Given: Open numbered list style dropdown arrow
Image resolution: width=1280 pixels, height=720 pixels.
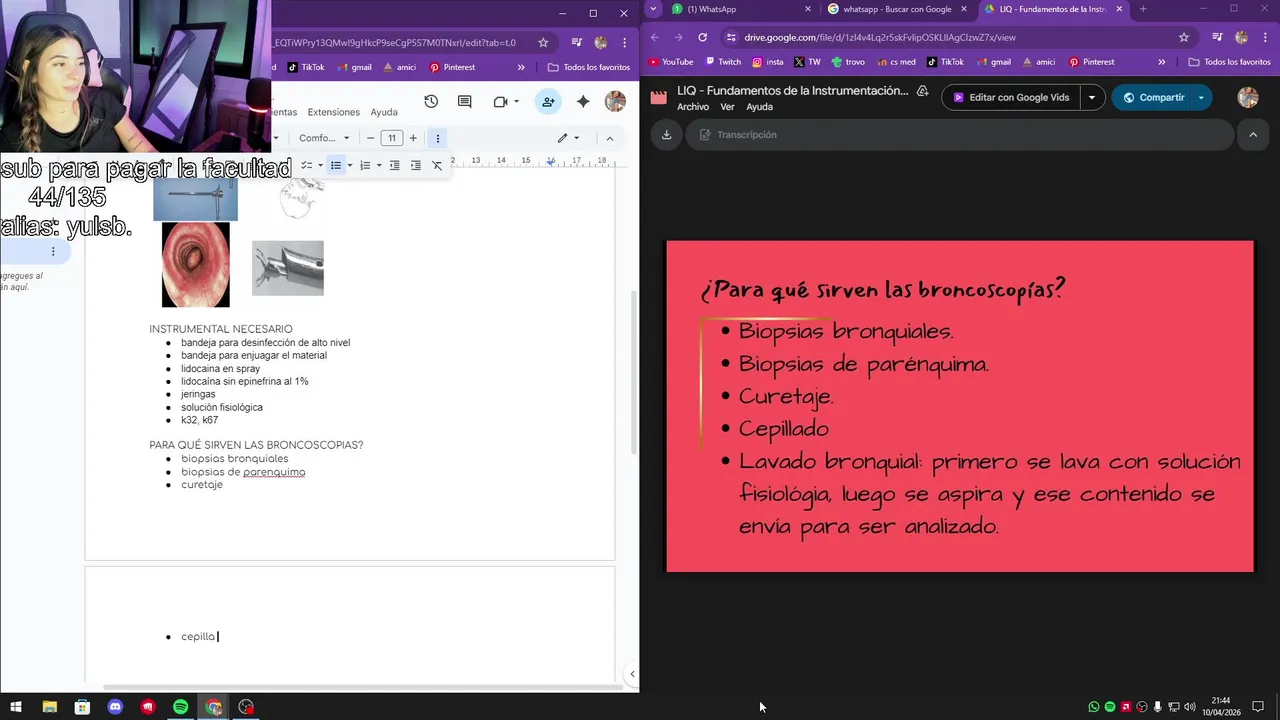Looking at the screenshot, I should [x=378, y=165].
